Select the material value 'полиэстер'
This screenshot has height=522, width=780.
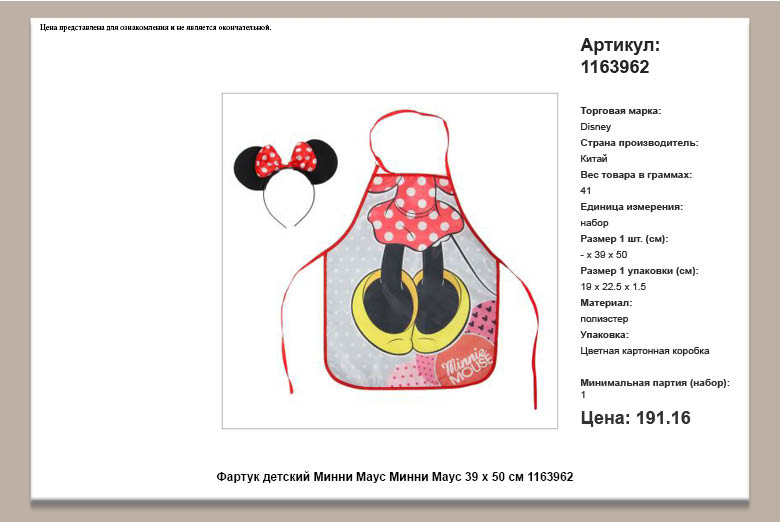pyautogui.click(x=604, y=319)
